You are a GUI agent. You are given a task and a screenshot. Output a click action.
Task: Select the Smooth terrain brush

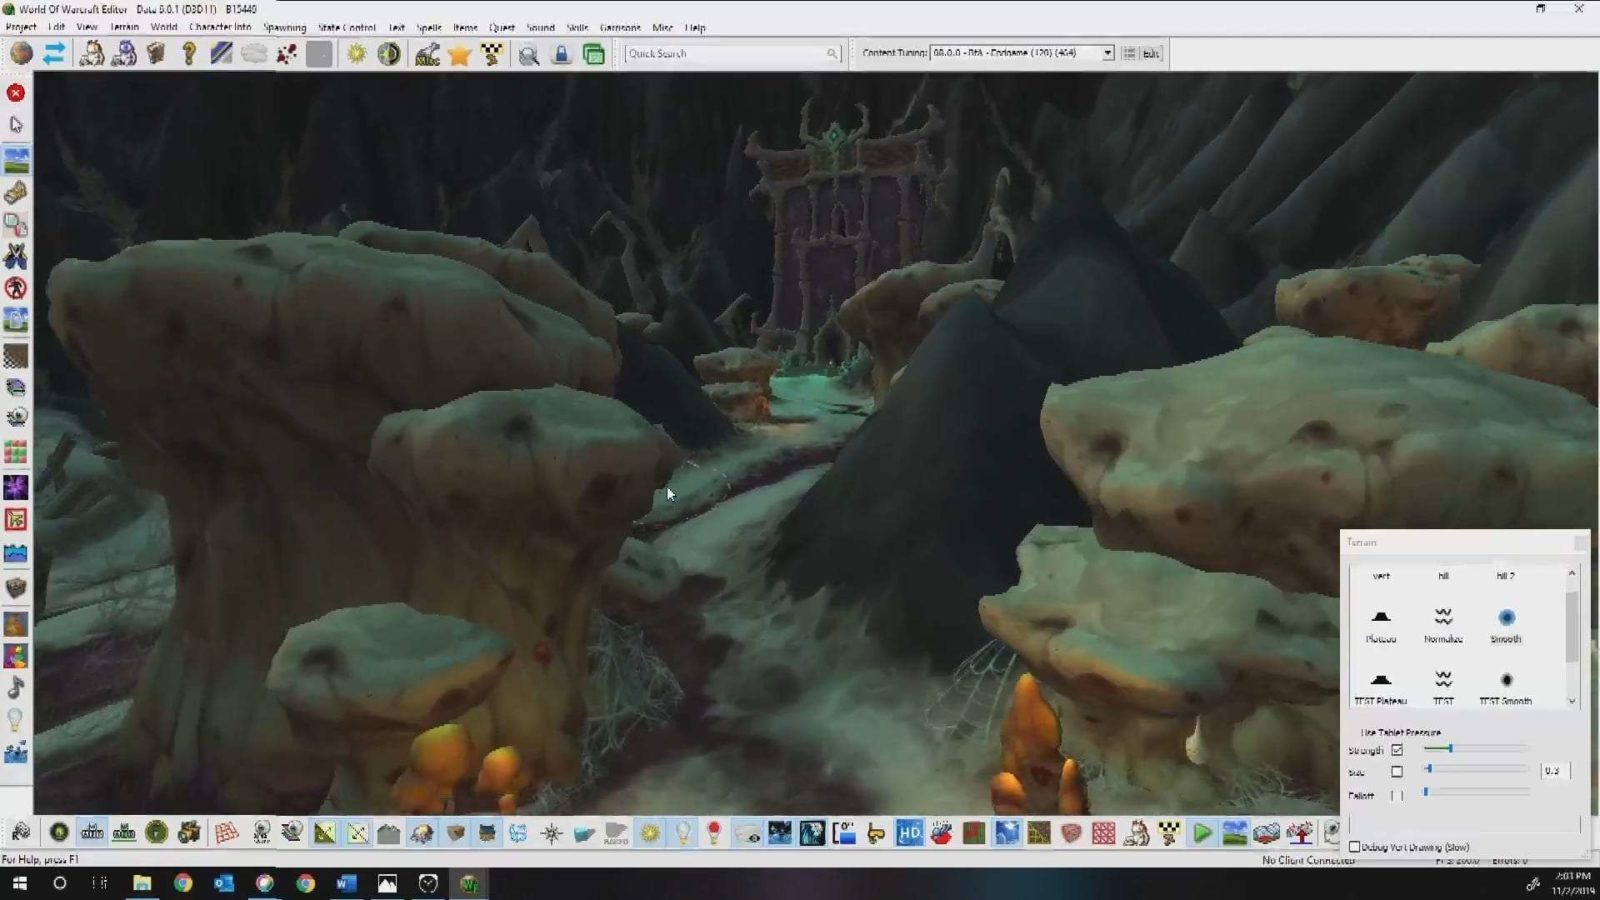click(x=1505, y=619)
